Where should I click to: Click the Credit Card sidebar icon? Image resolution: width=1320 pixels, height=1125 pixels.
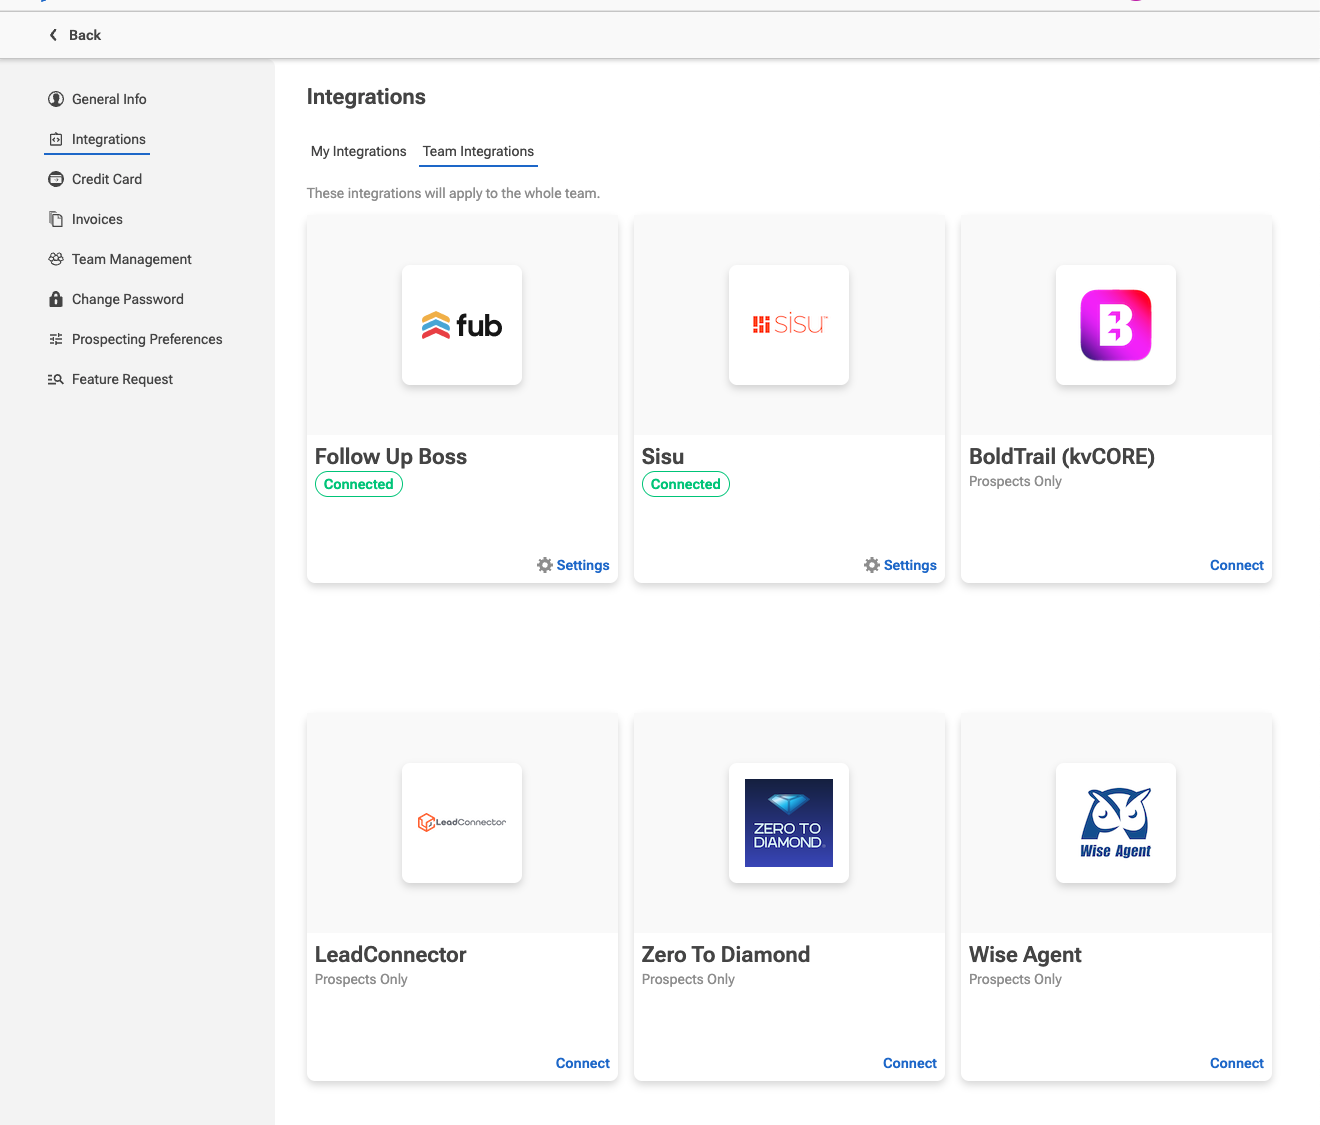click(x=56, y=179)
